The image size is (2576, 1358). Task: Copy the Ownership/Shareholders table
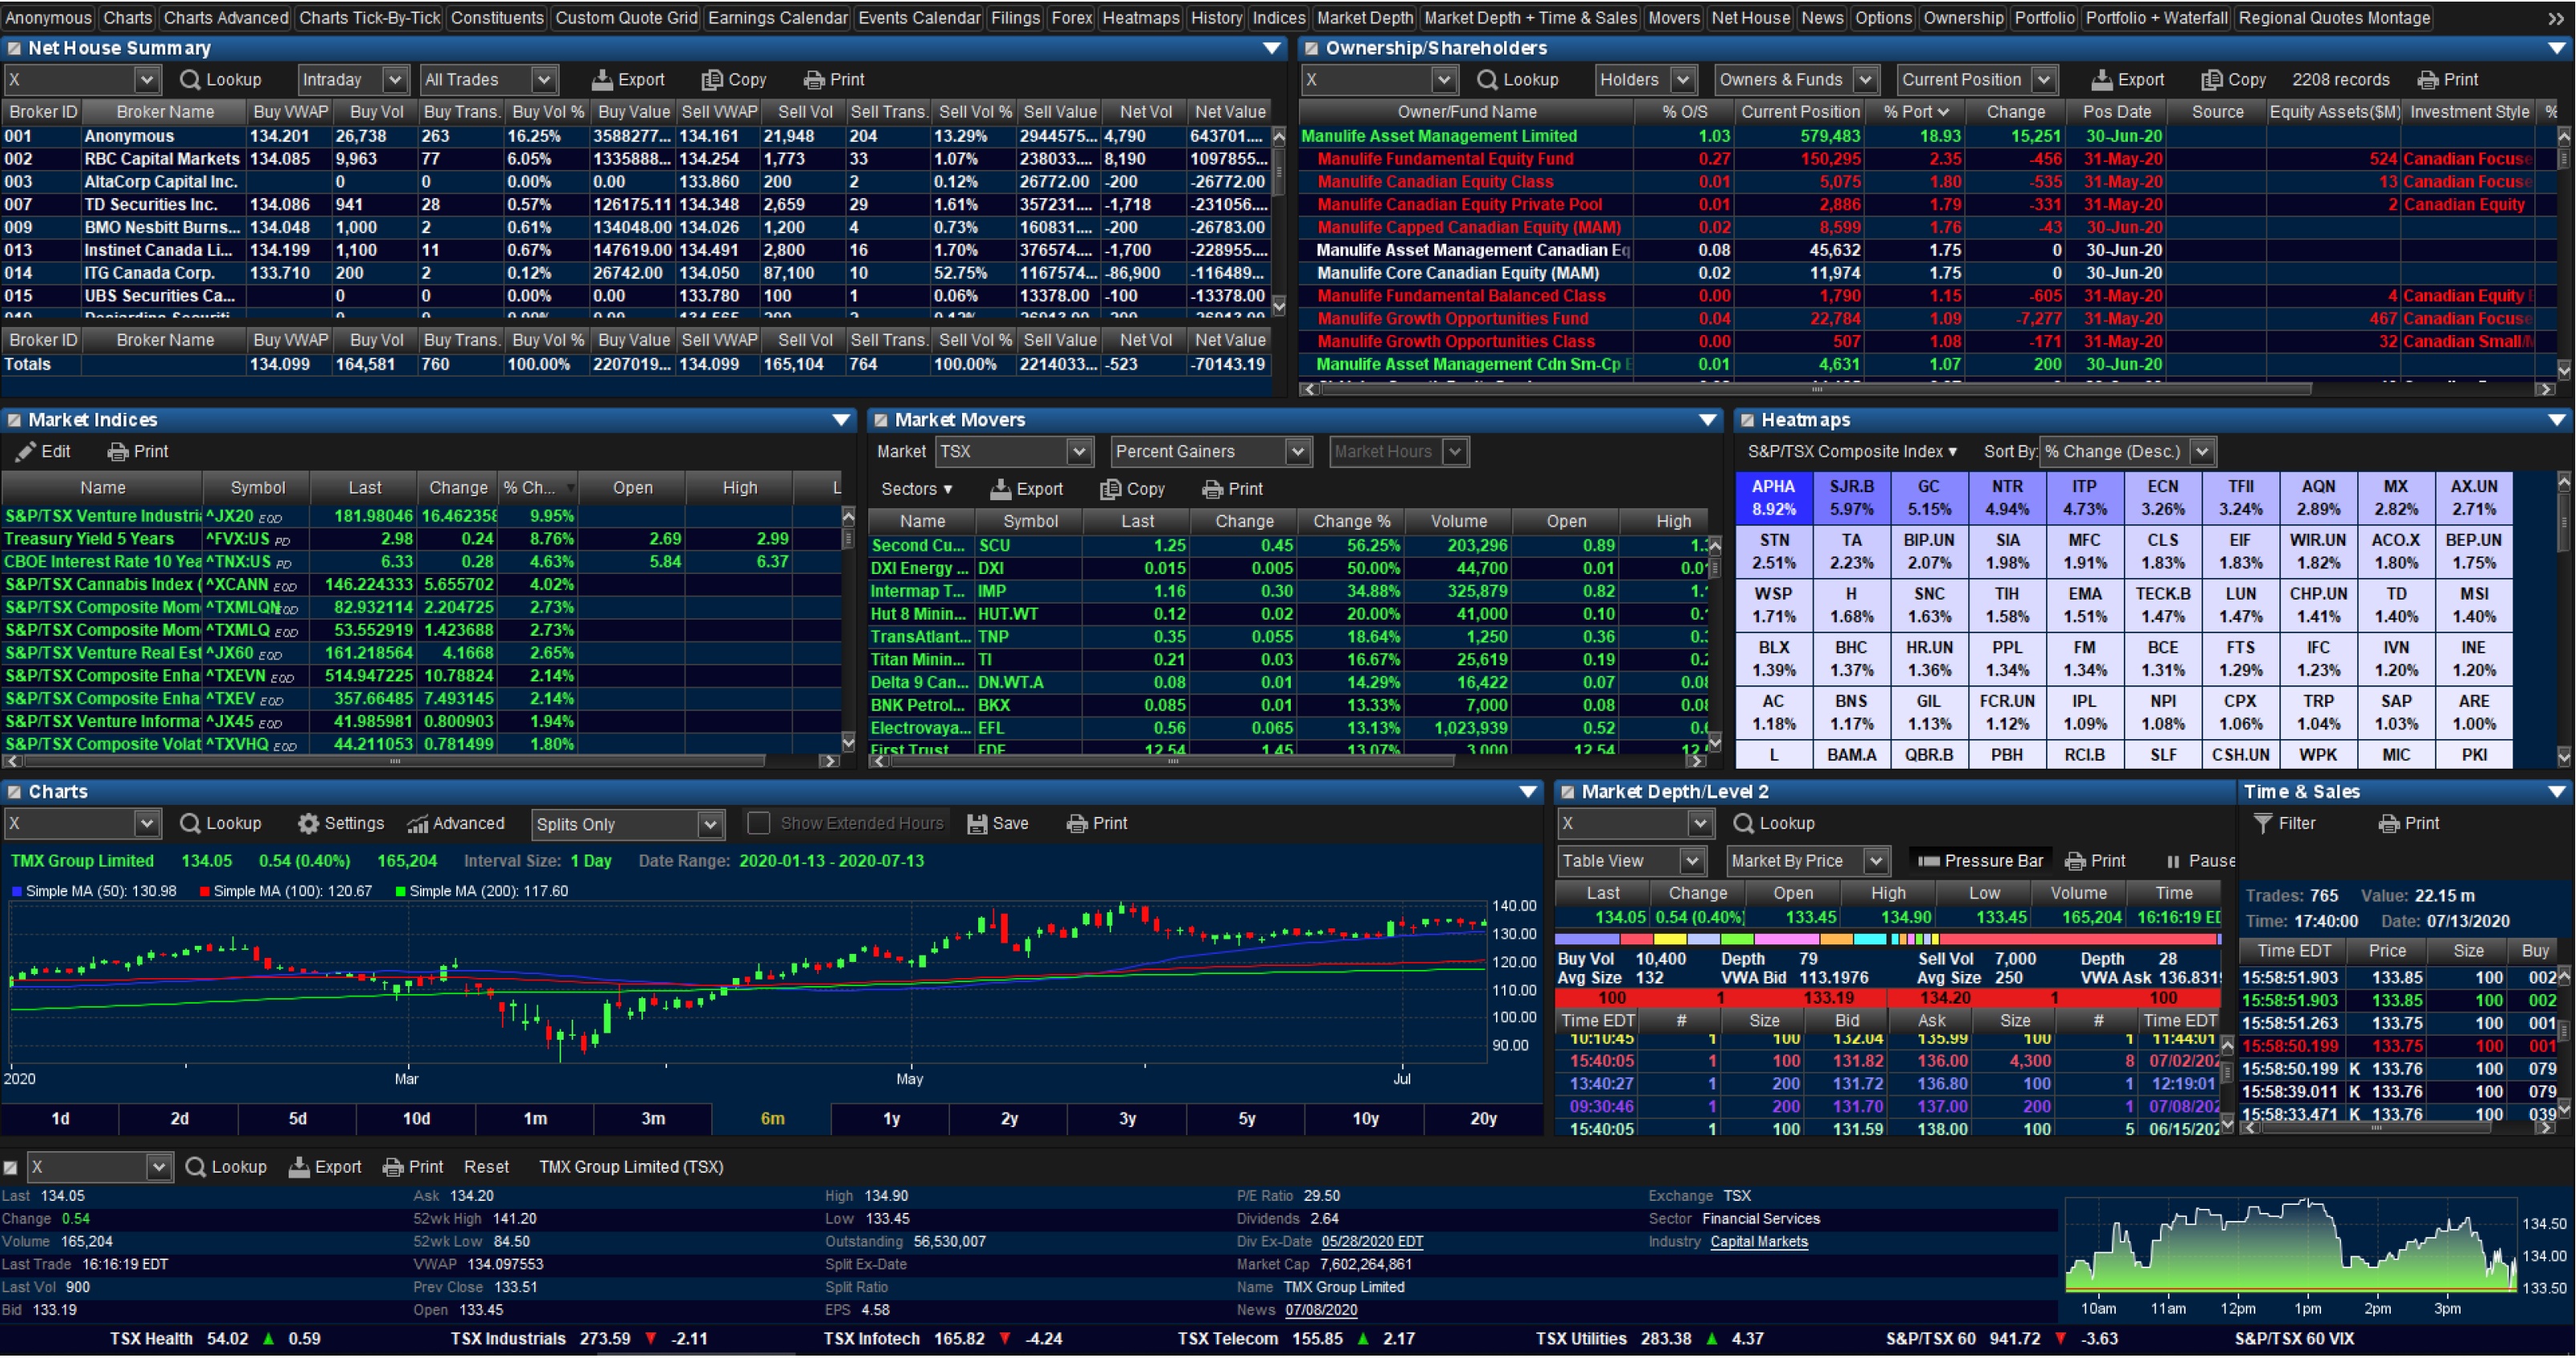[2234, 79]
